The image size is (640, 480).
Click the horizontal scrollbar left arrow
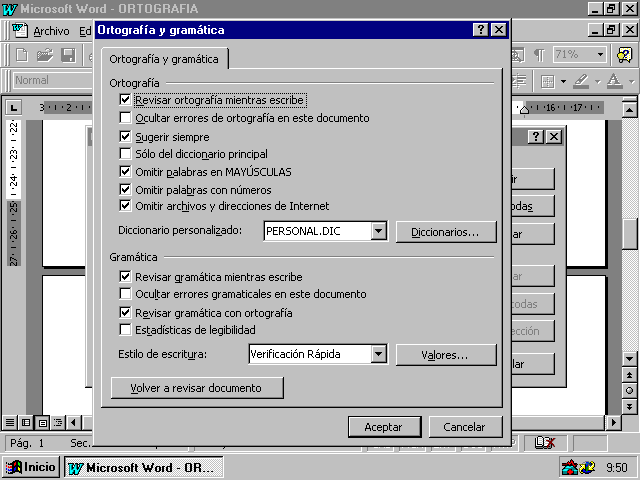pos(73,422)
